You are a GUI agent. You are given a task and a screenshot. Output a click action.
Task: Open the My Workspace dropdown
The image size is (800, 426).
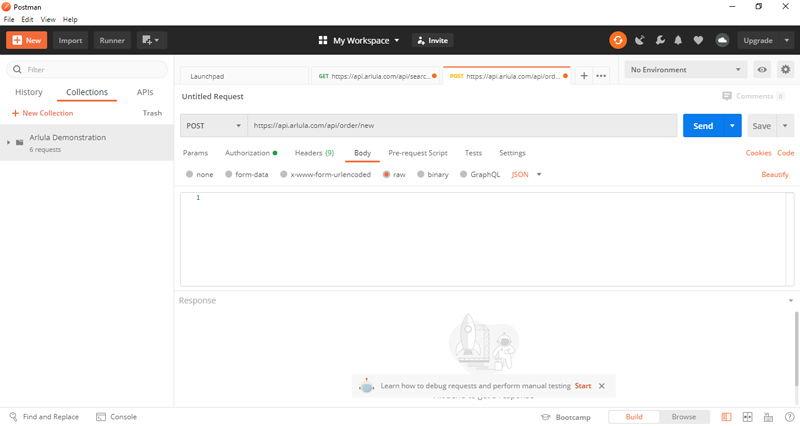[x=359, y=40]
